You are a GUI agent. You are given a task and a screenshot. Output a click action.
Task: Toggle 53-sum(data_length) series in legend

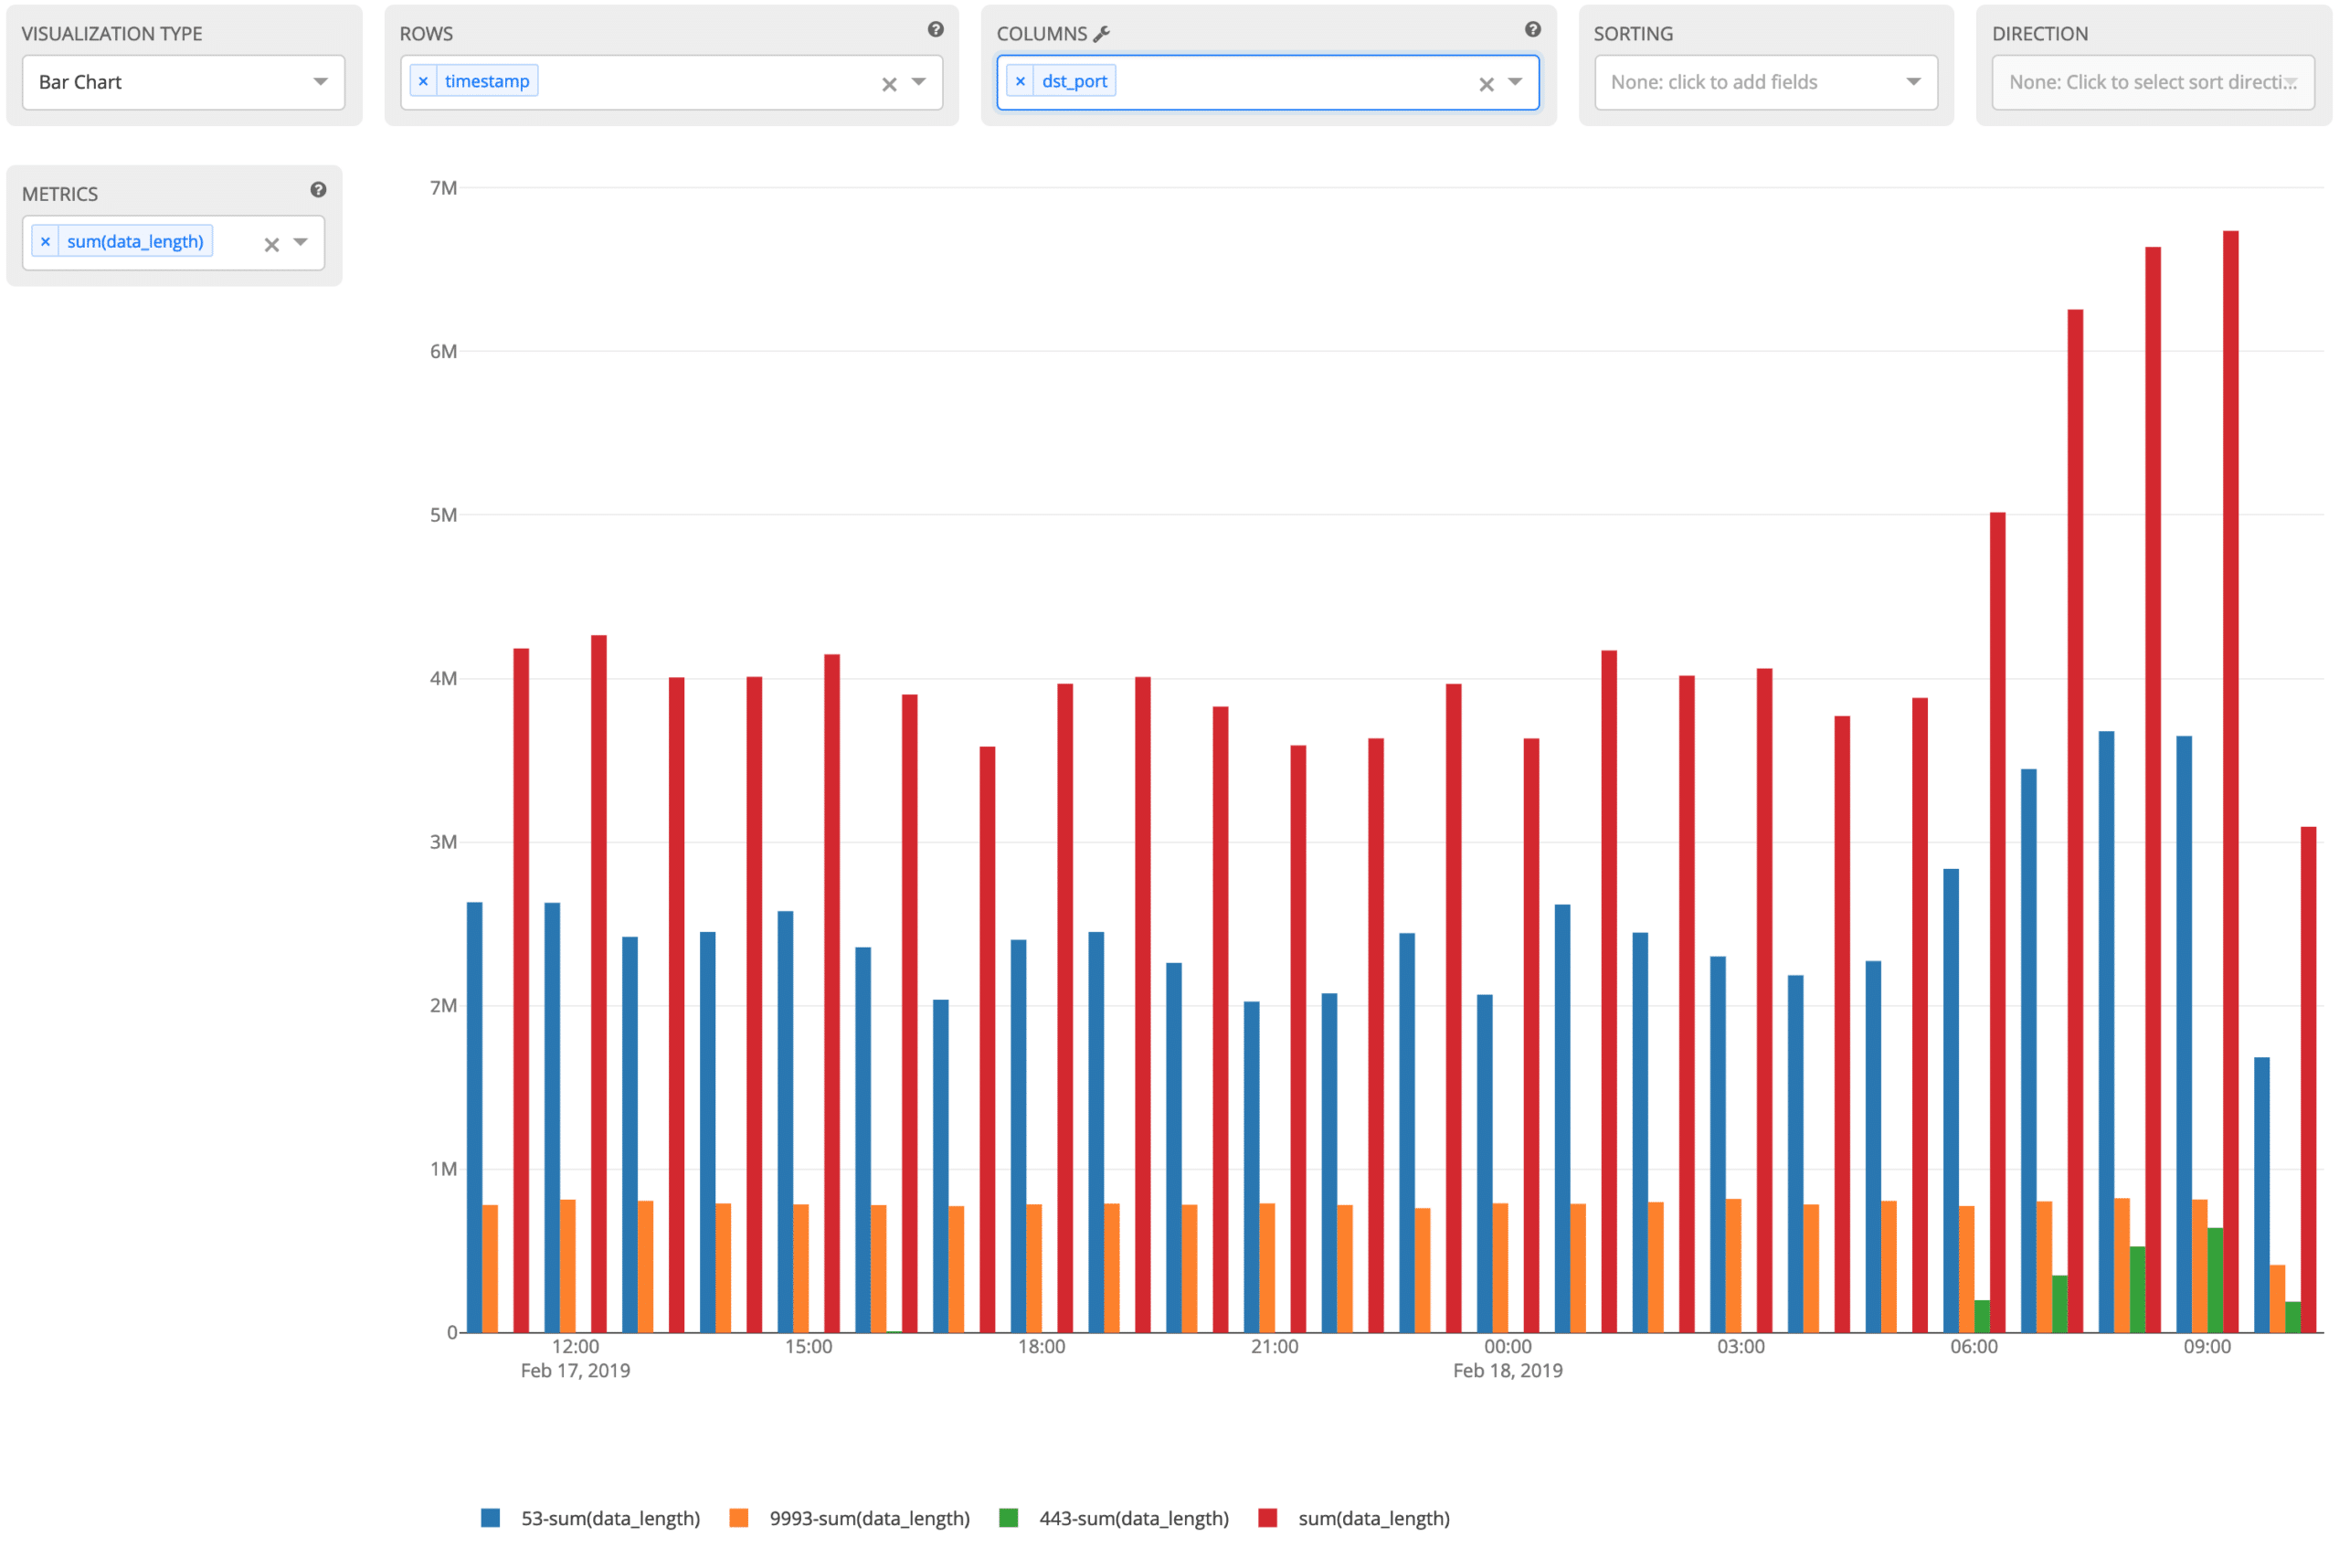click(x=609, y=1518)
